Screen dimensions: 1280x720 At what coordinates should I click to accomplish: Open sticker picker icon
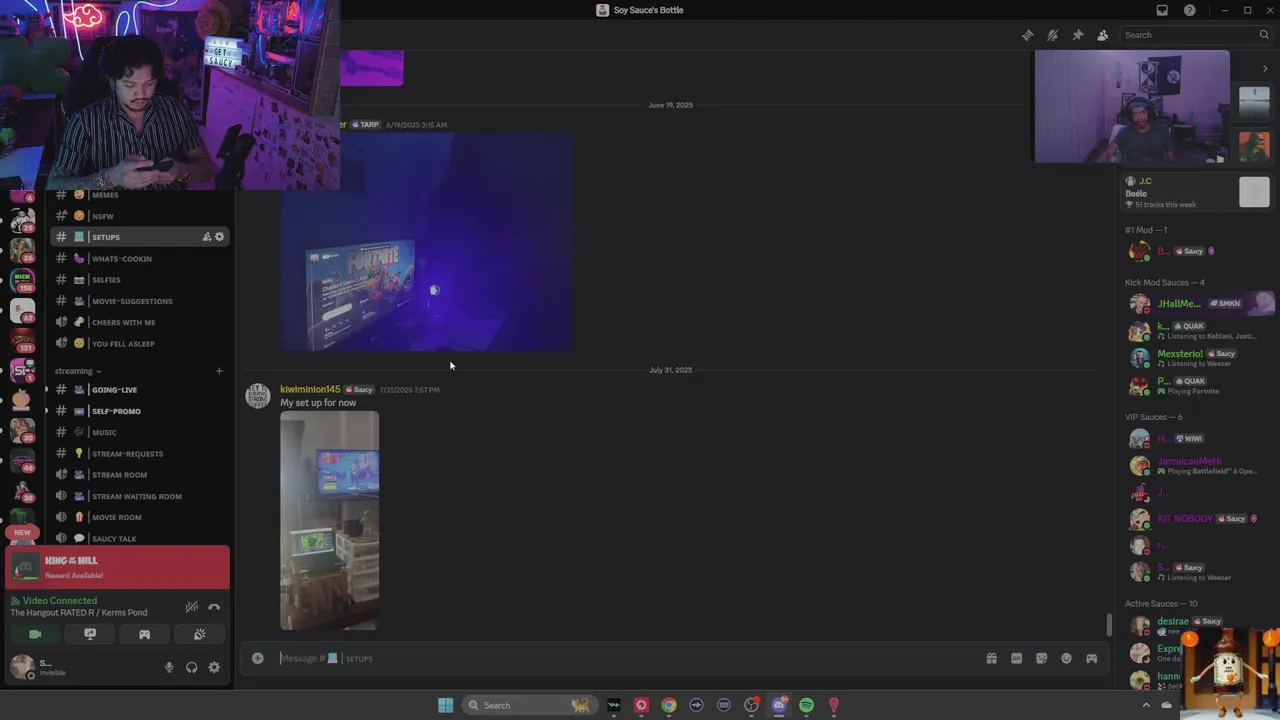[x=1041, y=658]
